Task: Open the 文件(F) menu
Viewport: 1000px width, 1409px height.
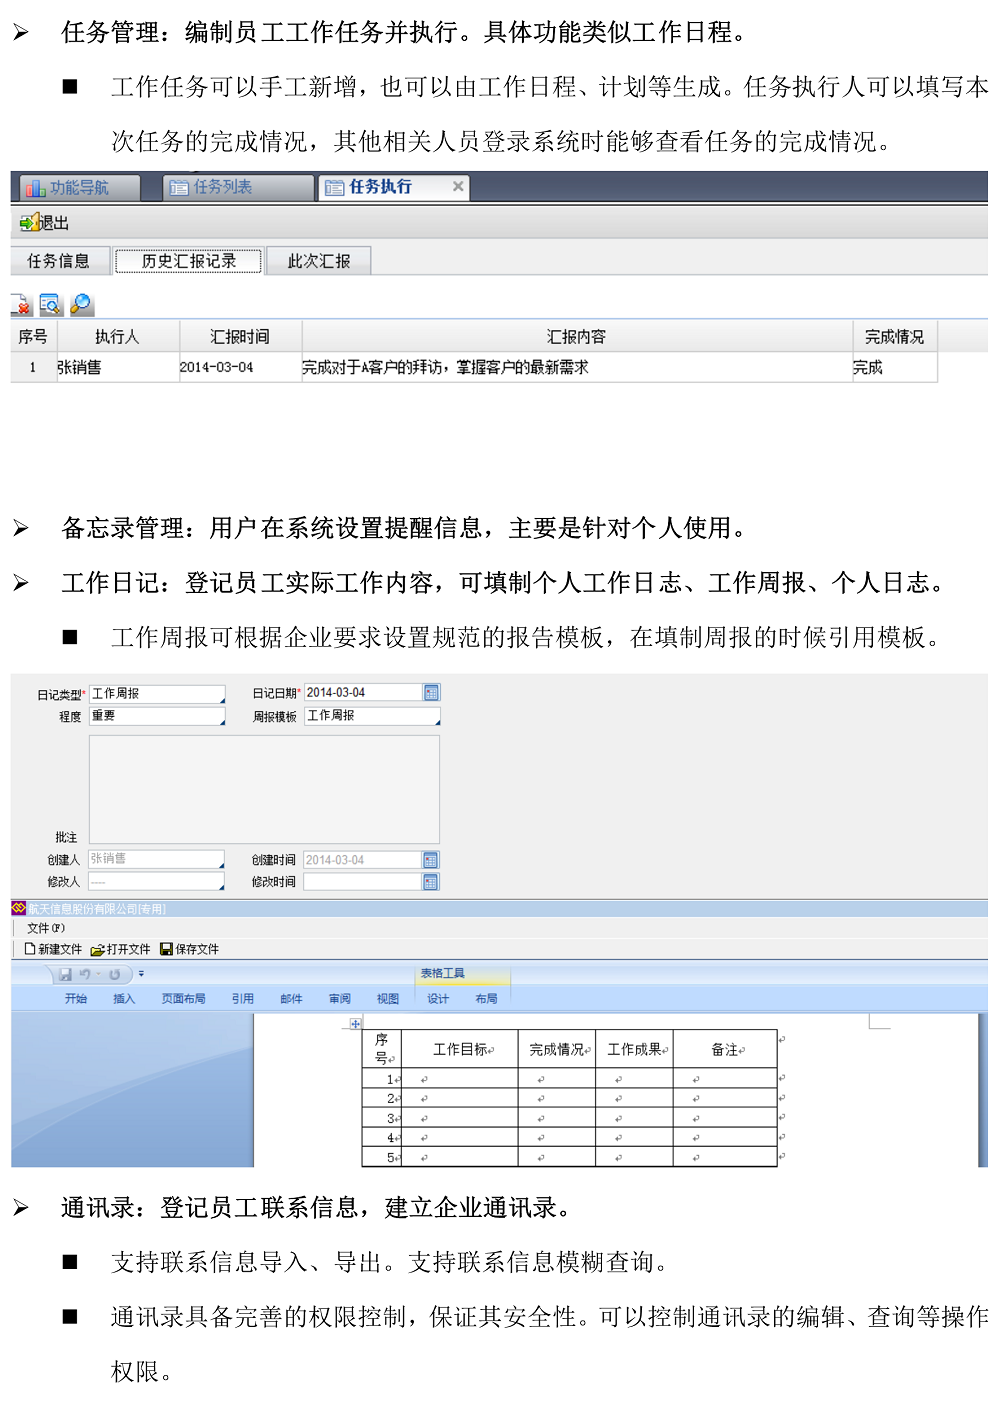Action: 46,928
